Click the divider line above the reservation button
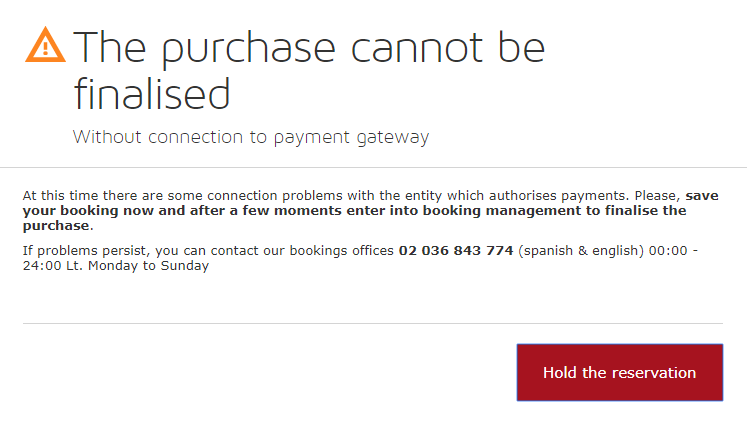Screen dimensions: 747x424 click(x=373, y=323)
